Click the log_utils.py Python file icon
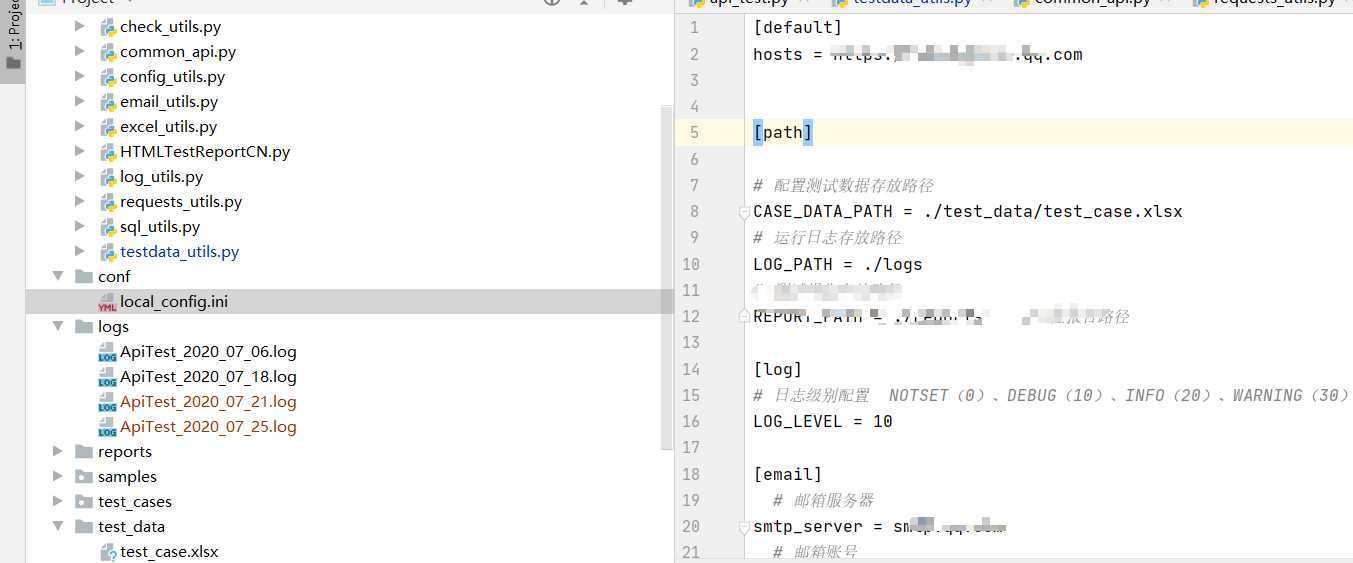This screenshot has height=563, width=1353. click(108, 177)
